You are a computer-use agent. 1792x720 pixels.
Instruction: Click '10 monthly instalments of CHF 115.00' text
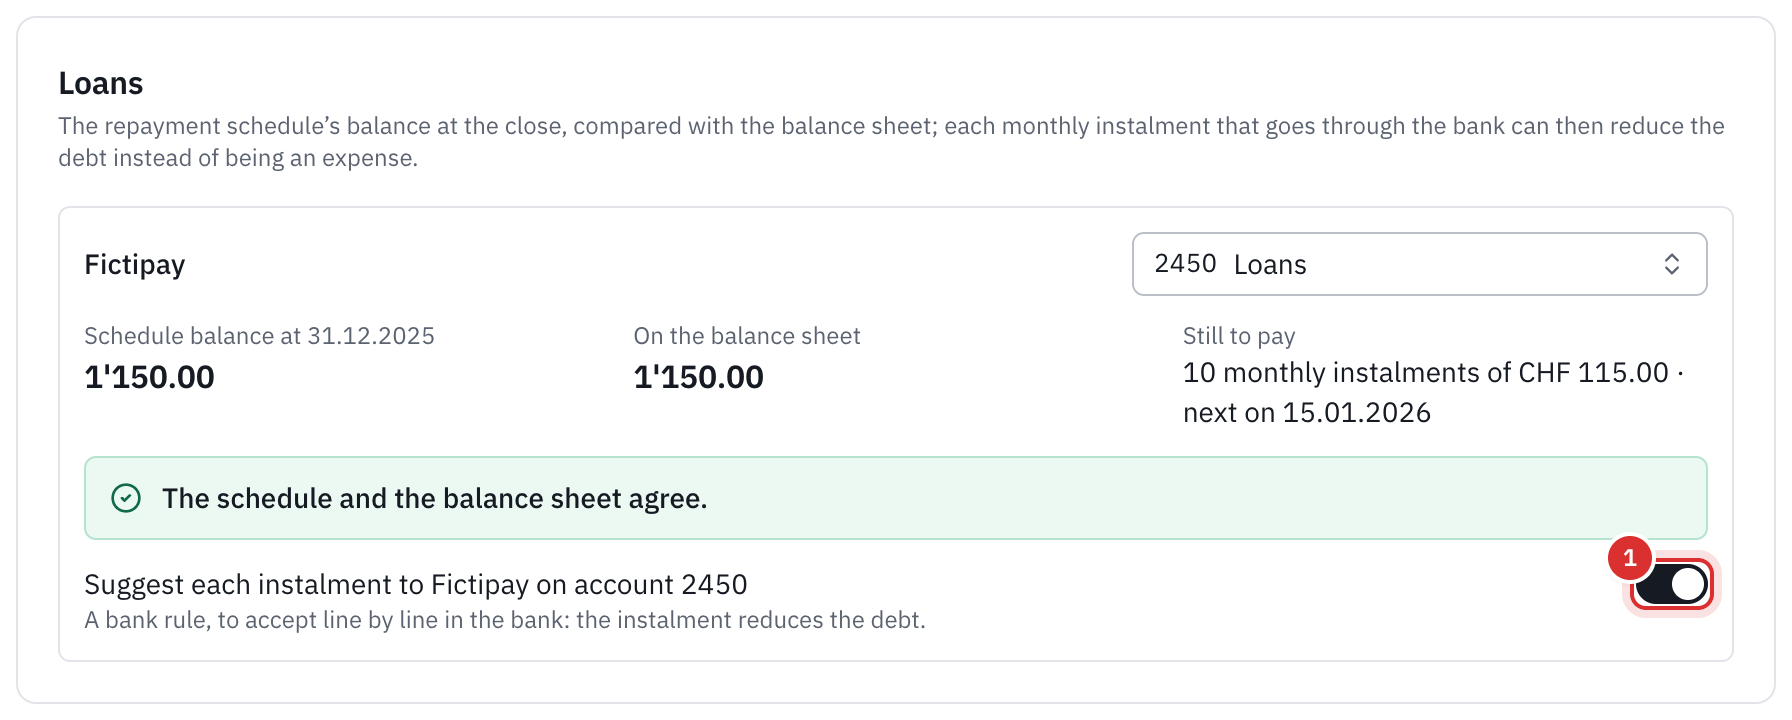pos(1426,372)
